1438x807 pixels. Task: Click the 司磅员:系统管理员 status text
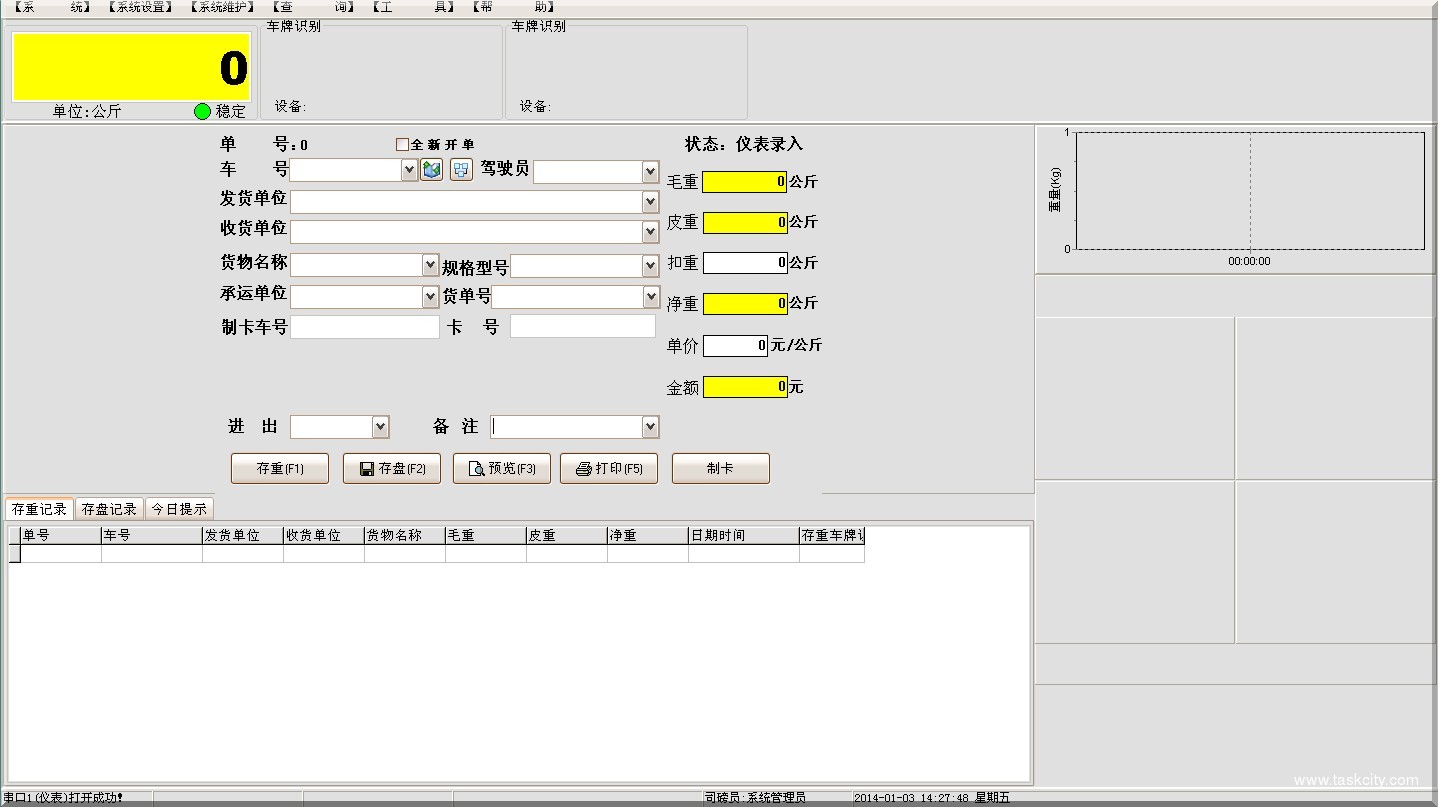[755, 798]
